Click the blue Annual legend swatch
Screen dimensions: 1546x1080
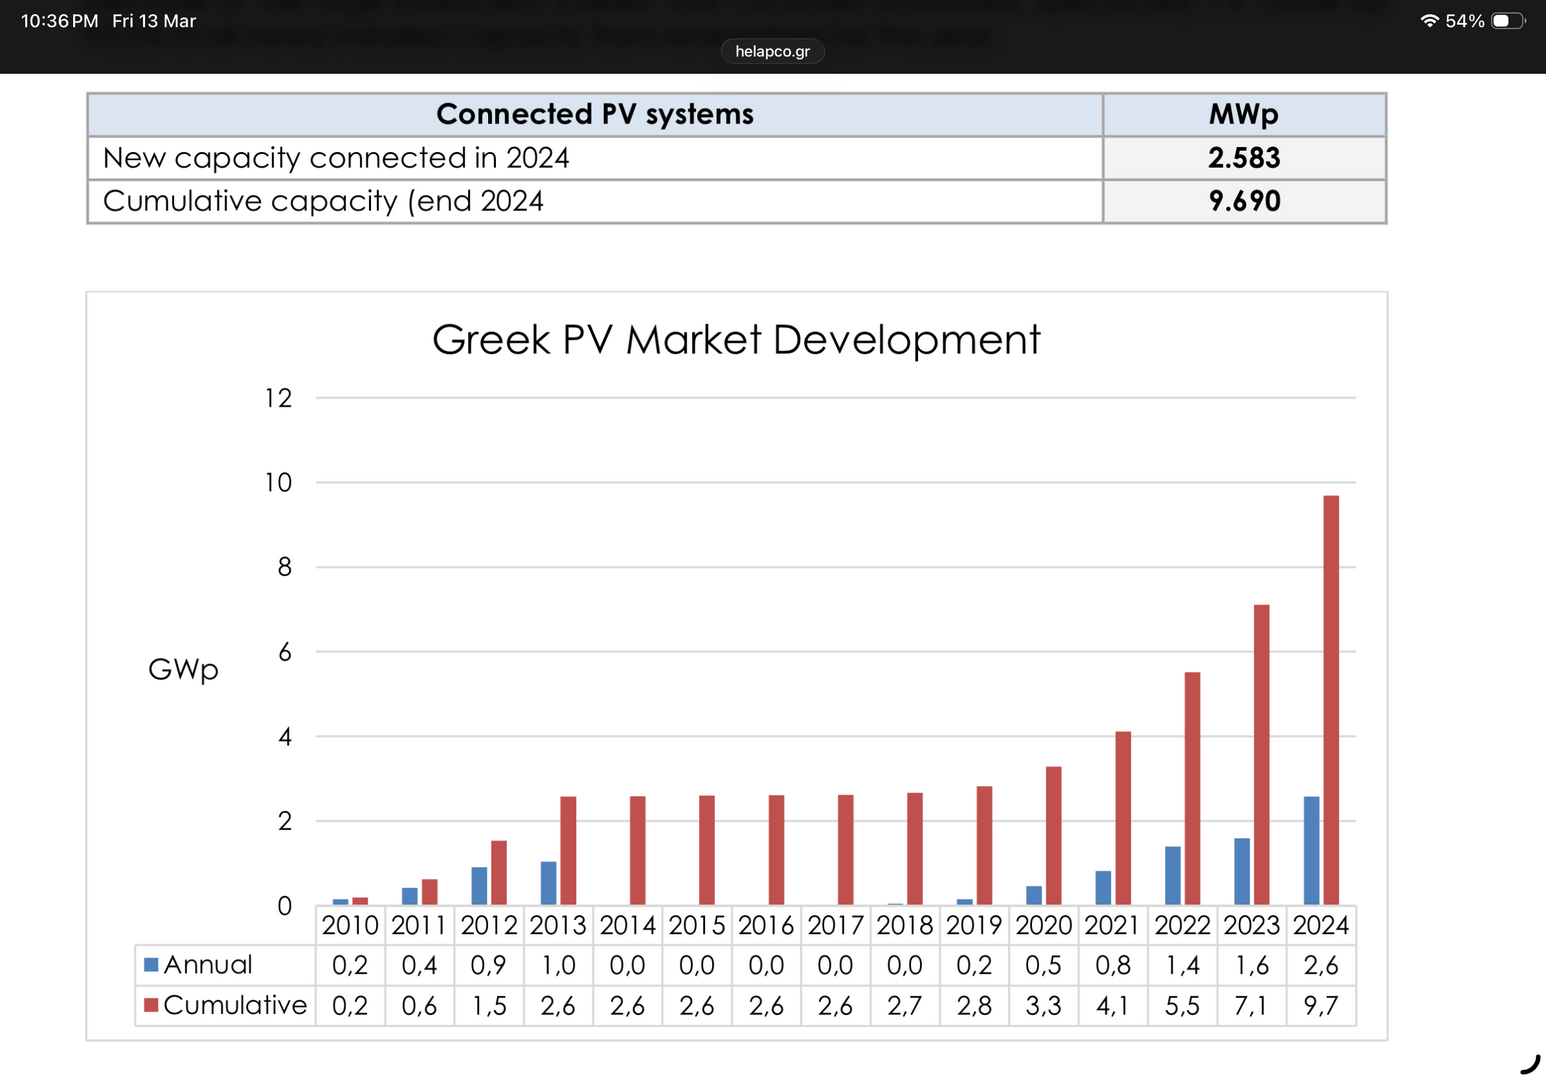point(151,965)
